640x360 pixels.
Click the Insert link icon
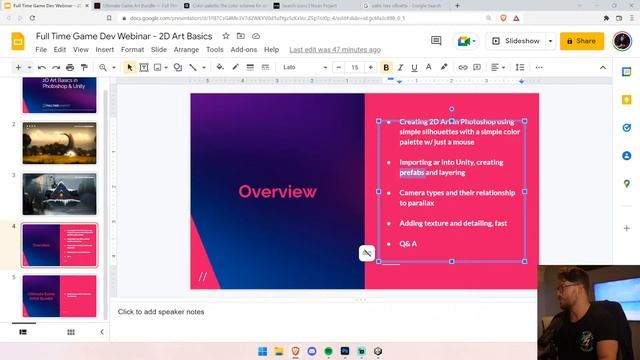click(462, 67)
